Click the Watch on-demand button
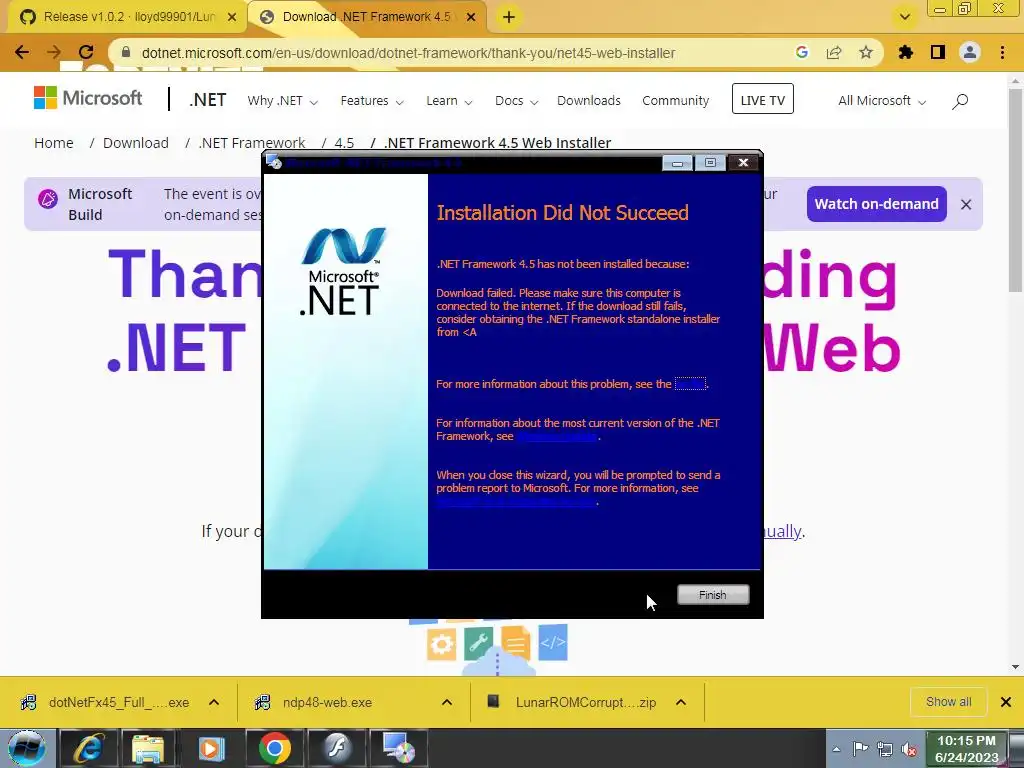Viewport: 1024px width, 768px height. coord(876,204)
